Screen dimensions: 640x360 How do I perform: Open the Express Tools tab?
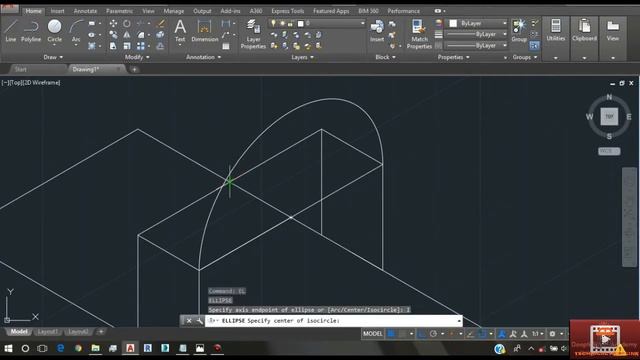[287, 11]
